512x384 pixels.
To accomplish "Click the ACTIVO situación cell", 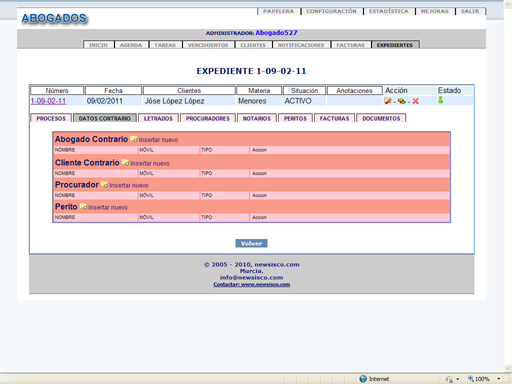I will 298,101.
